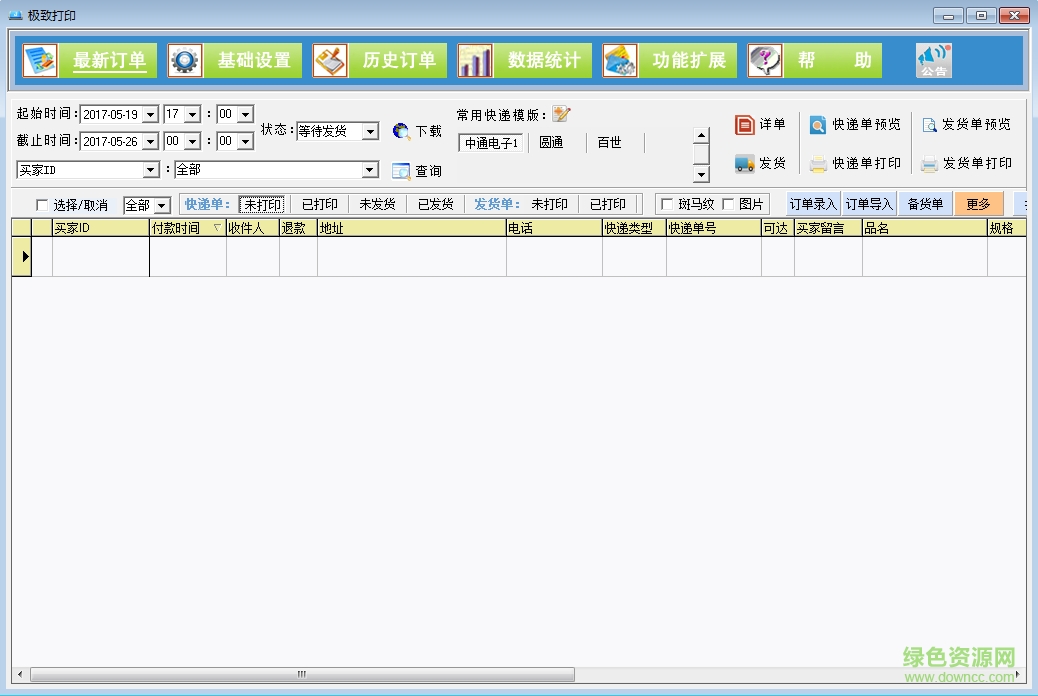Image resolution: width=1038 pixels, height=696 pixels.
Task: Switch to the 历史订单 tab
Action: pyautogui.click(x=399, y=60)
